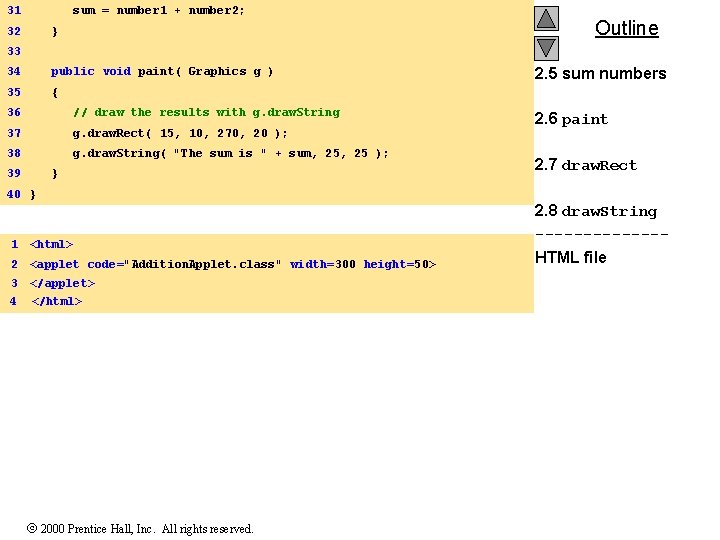This screenshot has width=720, height=540.
Task: Click the width=300 attribute text
Action: coord(323,264)
